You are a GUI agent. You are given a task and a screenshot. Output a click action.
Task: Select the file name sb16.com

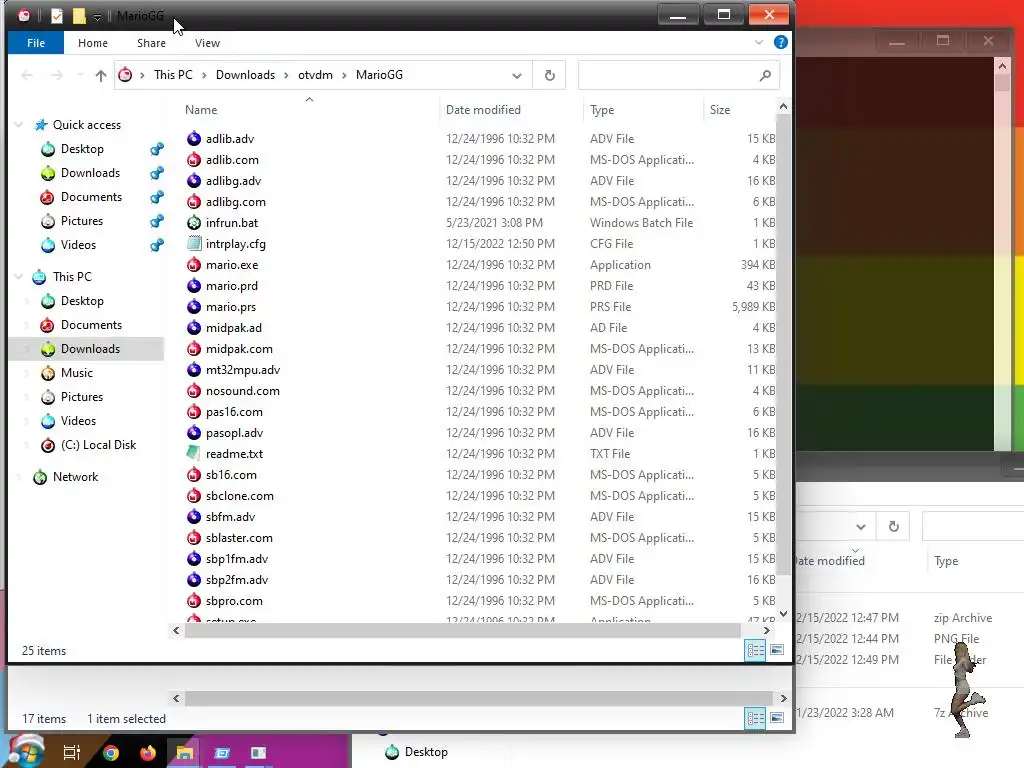pos(231,475)
